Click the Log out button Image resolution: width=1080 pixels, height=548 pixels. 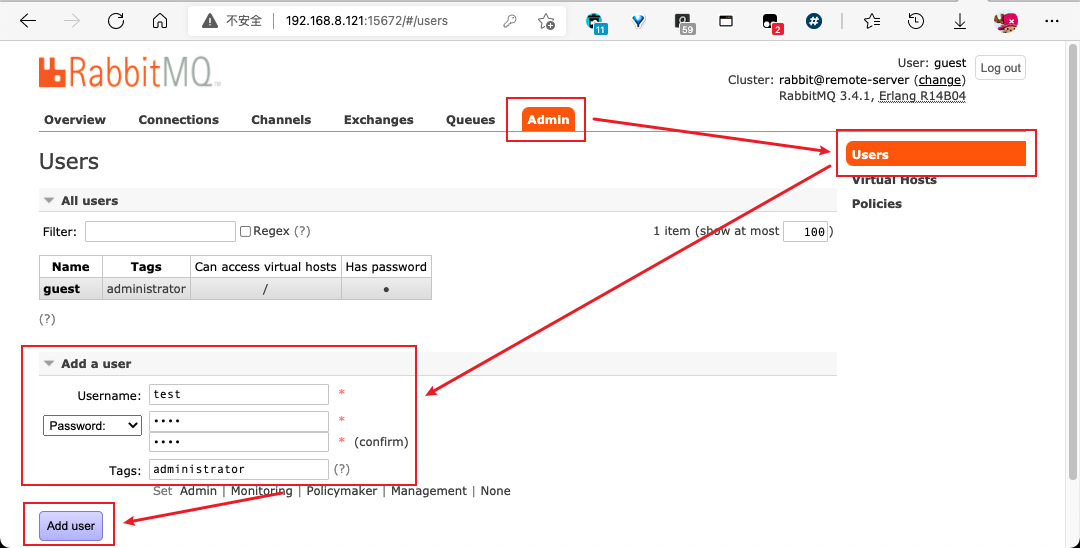click(x=1000, y=68)
